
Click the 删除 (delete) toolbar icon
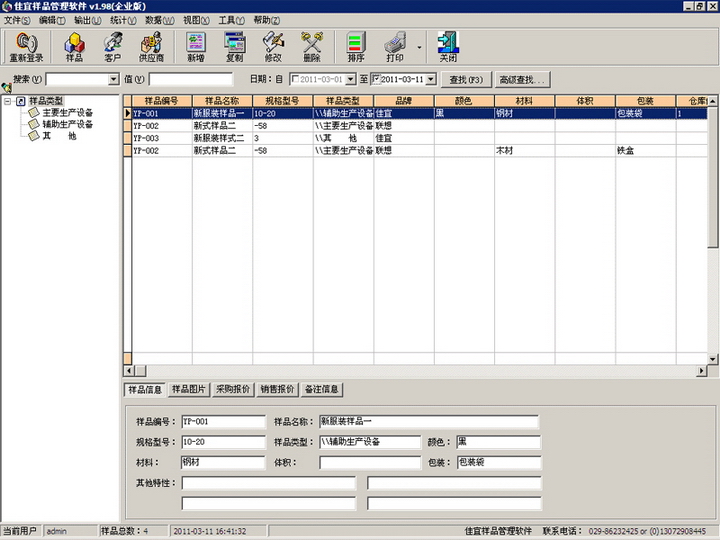[x=311, y=46]
